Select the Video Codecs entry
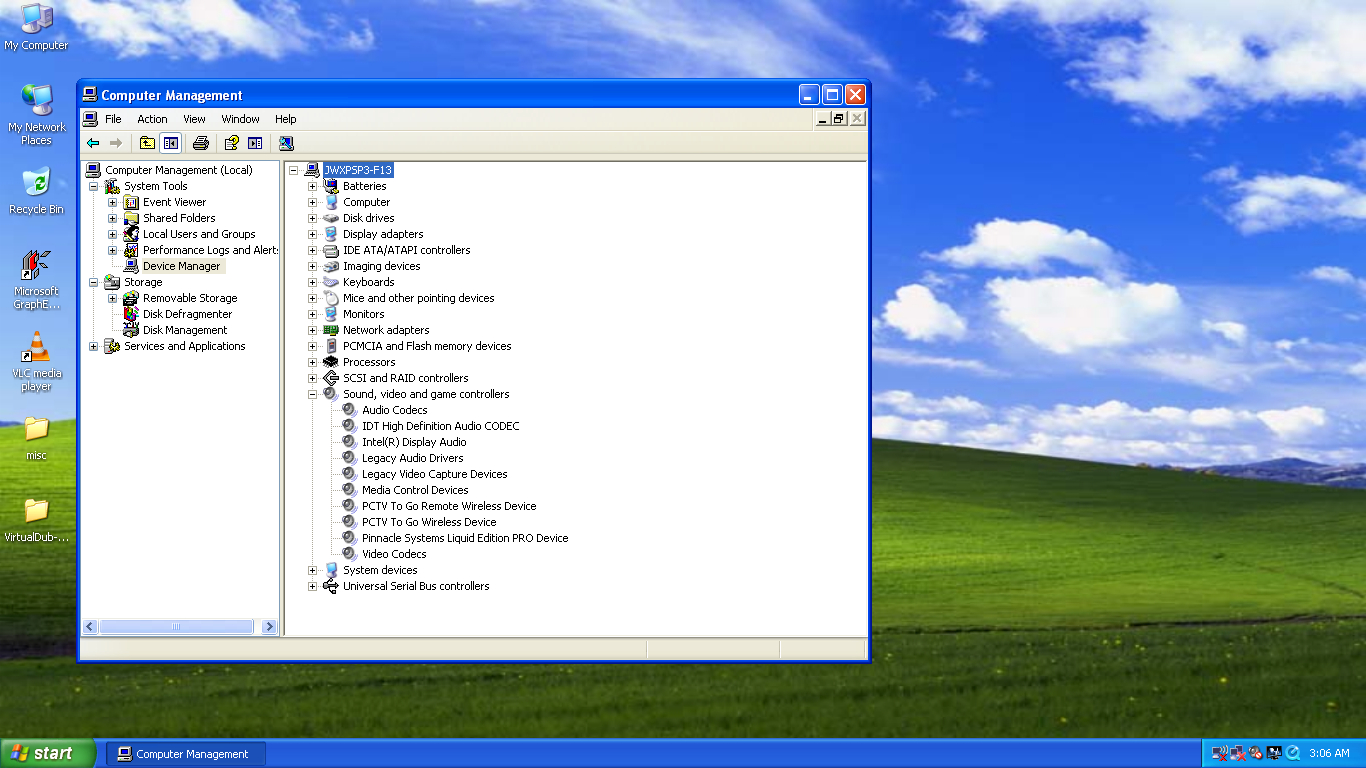Screen dimensions: 1366x768 coord(394,554)
